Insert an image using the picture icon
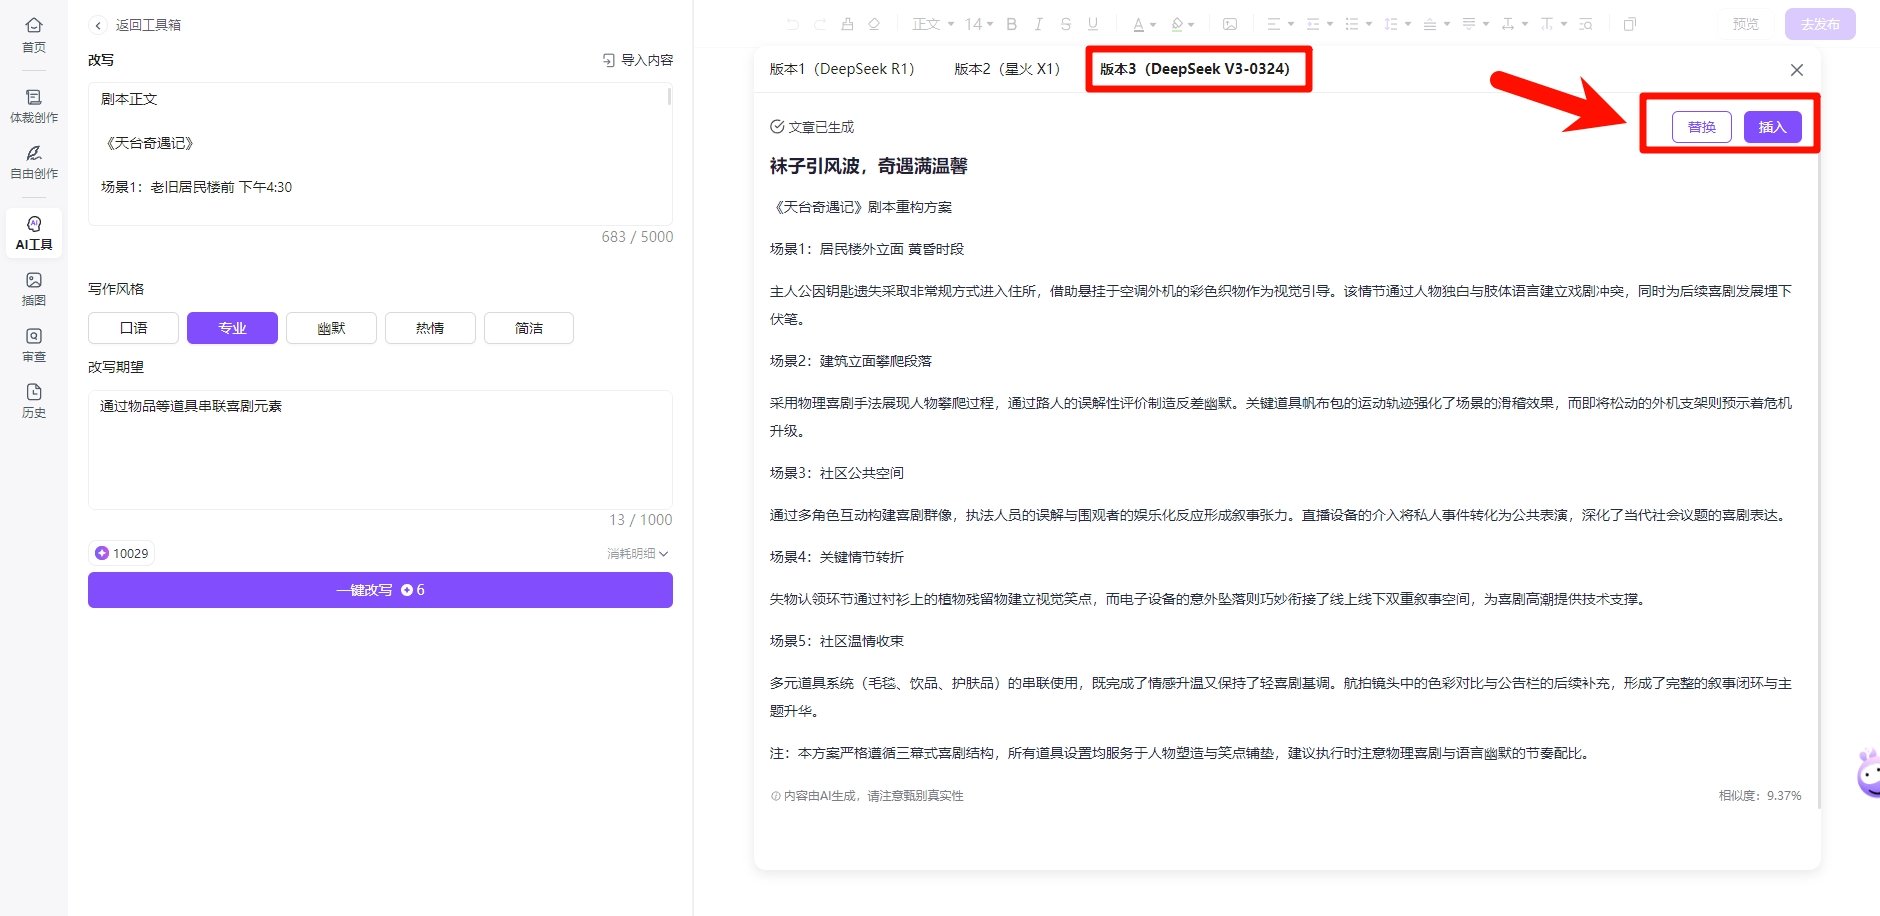The height and width of the screenshot is (916, 1880). pyautogui.click(x=1230, y=23)
